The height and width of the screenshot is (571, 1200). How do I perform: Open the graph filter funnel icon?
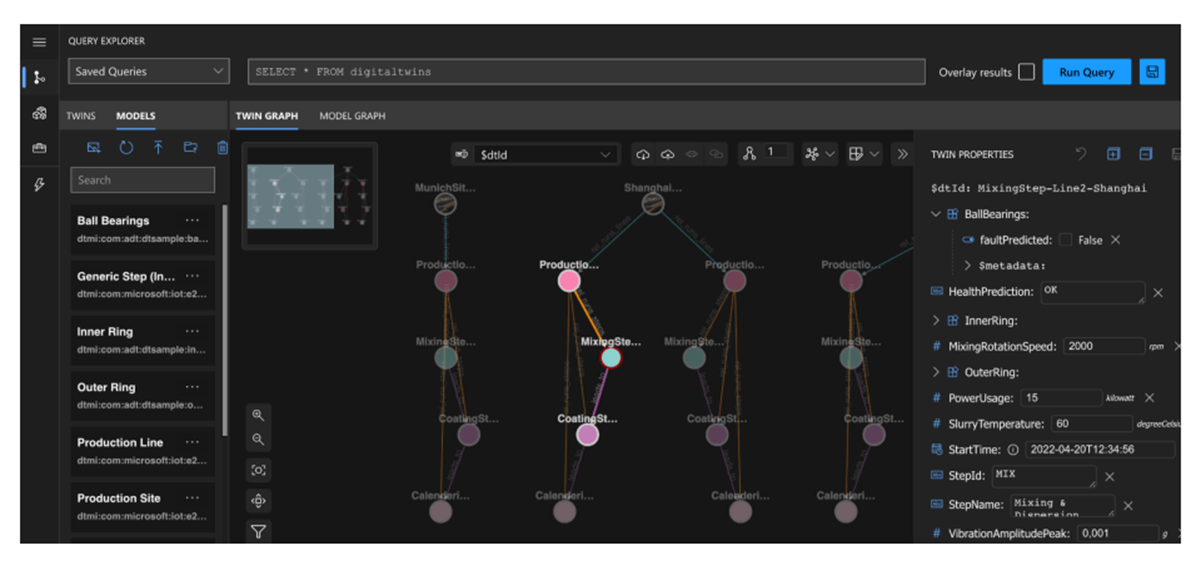pos(258,532)
